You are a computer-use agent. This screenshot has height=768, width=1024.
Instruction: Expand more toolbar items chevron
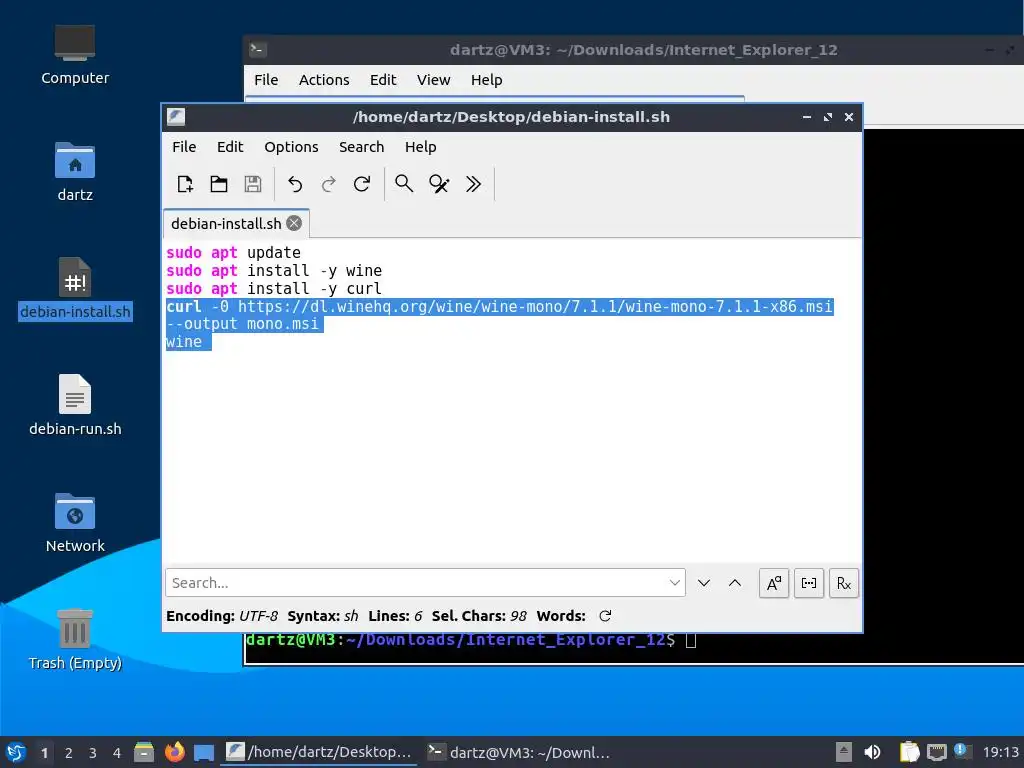473,184
